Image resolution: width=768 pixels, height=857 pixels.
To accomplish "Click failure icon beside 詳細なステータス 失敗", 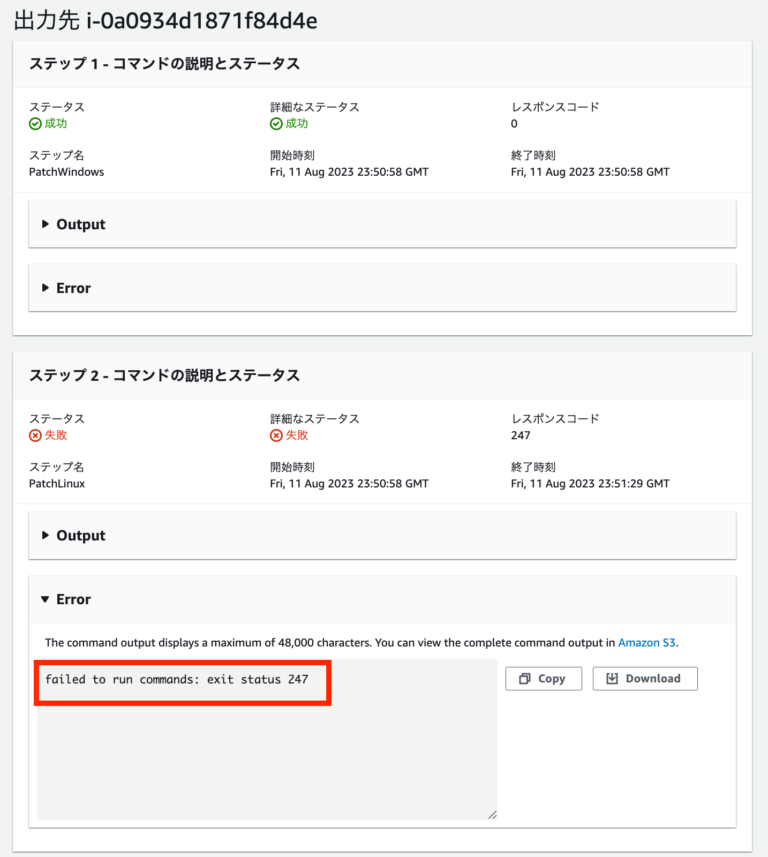I will point(277,435).
